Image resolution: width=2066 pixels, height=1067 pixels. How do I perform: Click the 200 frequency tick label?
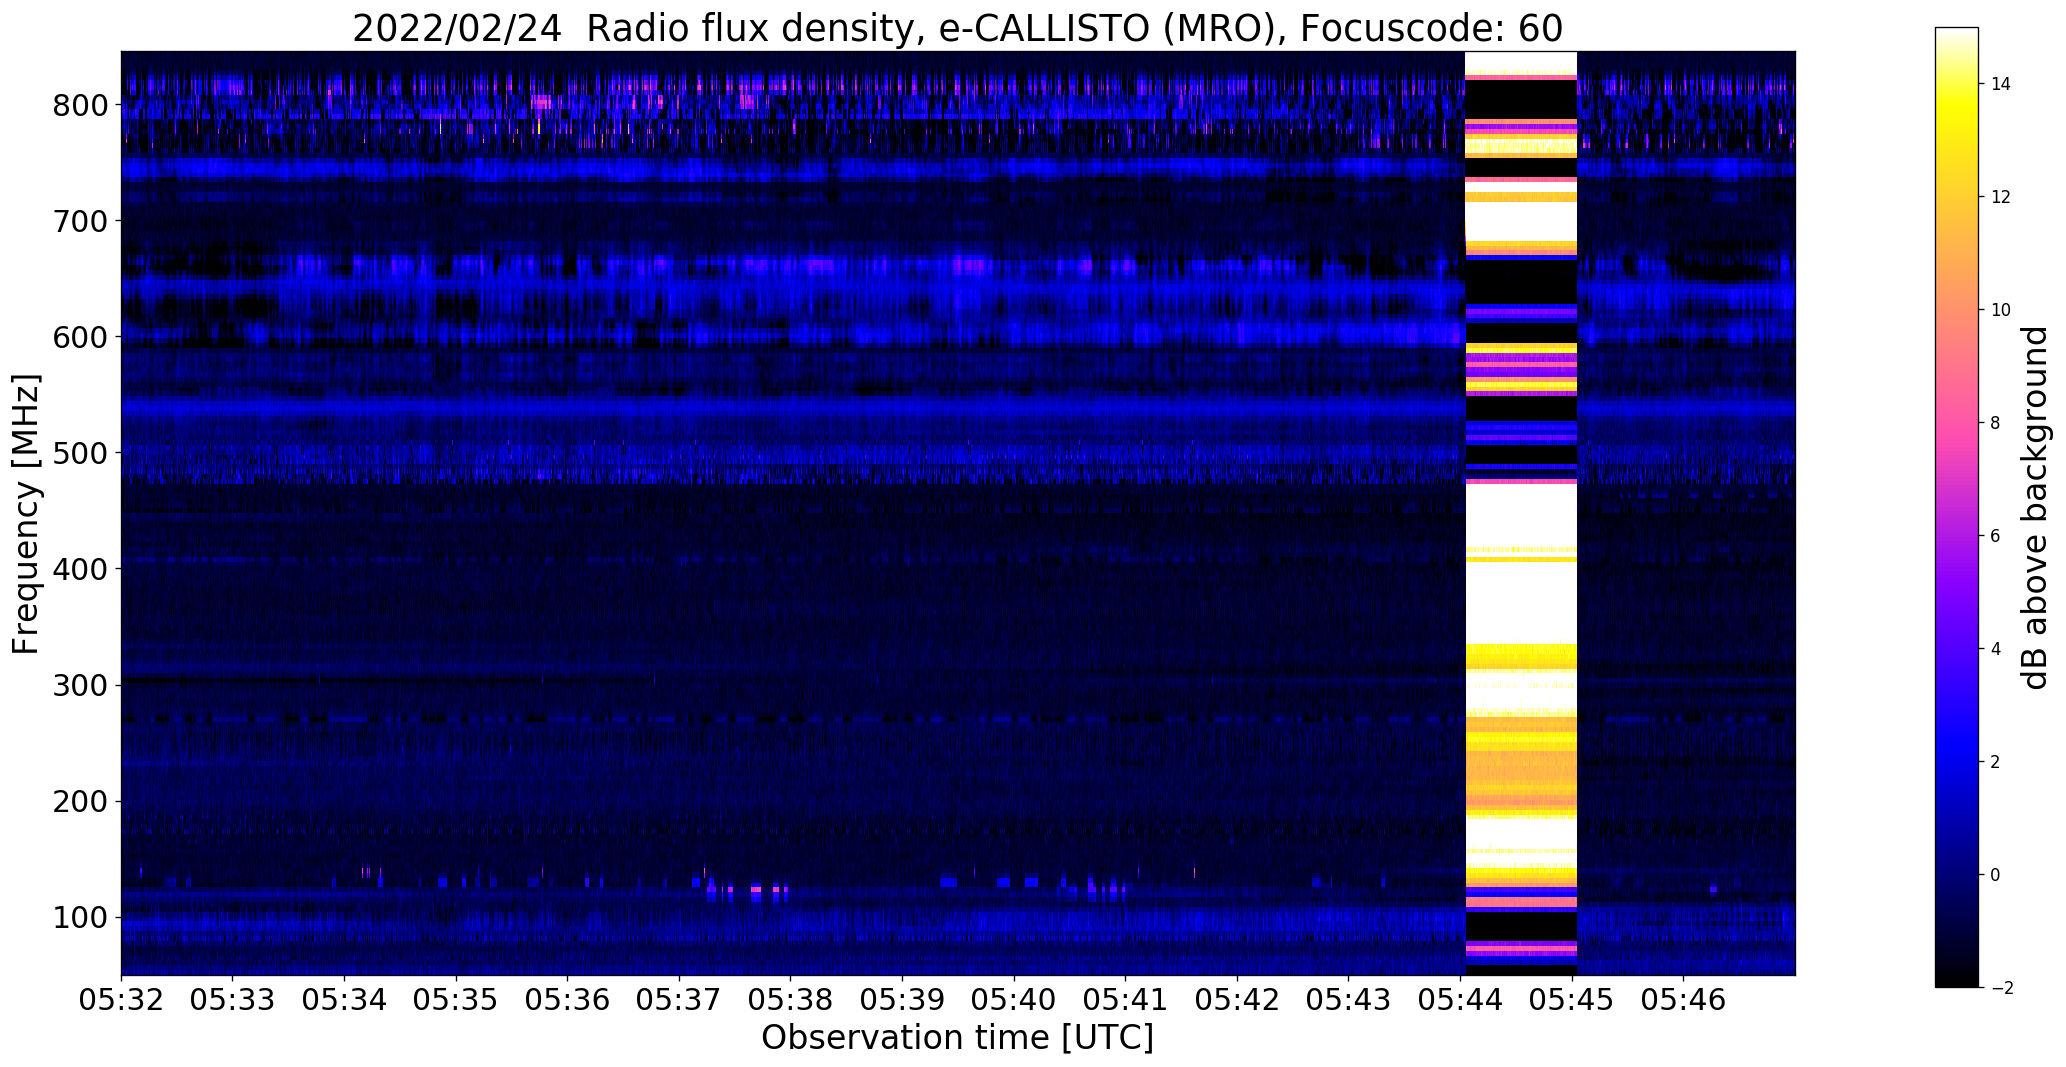(82, 801)
